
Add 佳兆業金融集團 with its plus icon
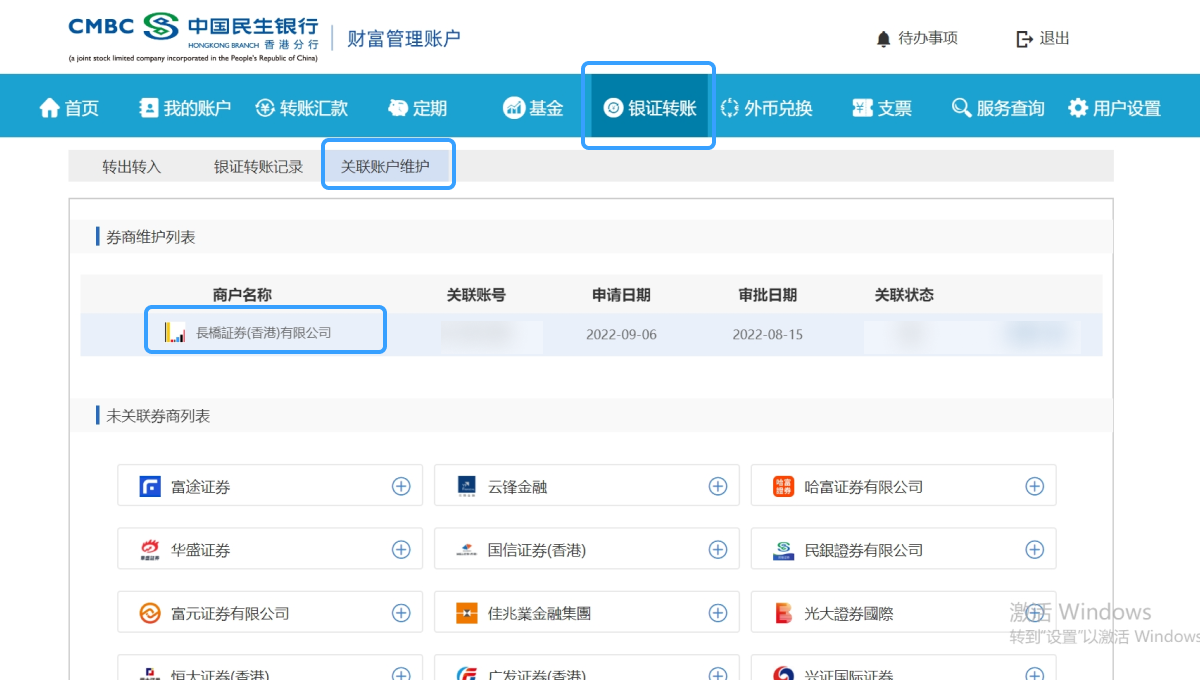[718, 612]
